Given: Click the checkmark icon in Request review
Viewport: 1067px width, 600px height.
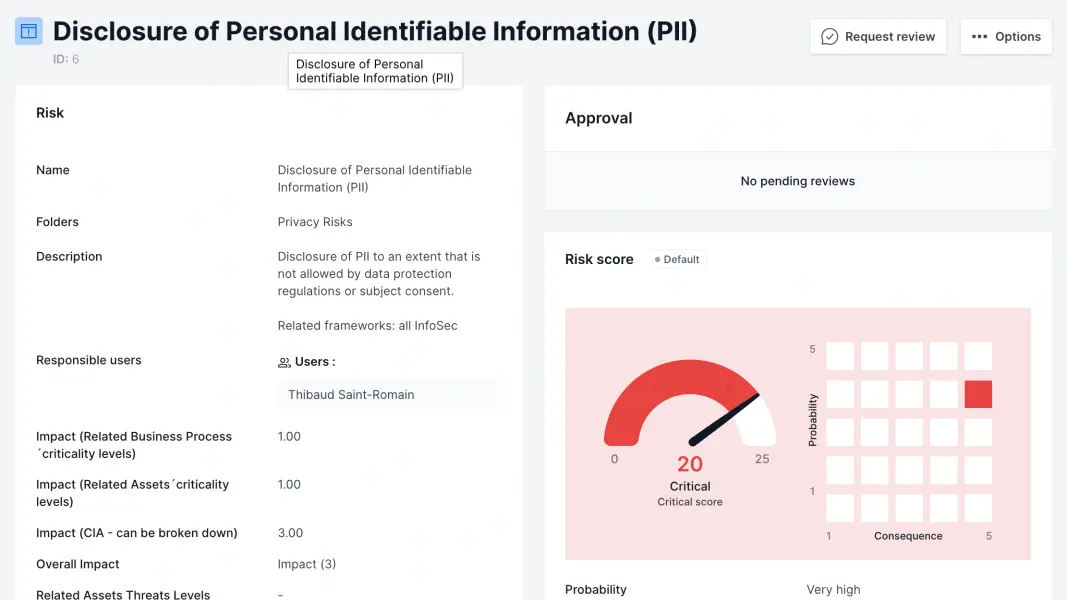Looking at the screenshot, I should pos(829,37).
